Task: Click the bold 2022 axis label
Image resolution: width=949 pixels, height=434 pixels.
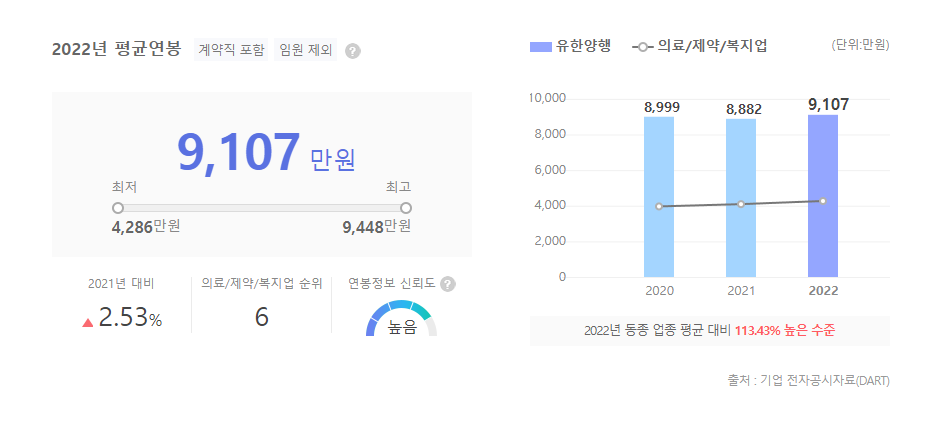Action: [x=823, y=291]
